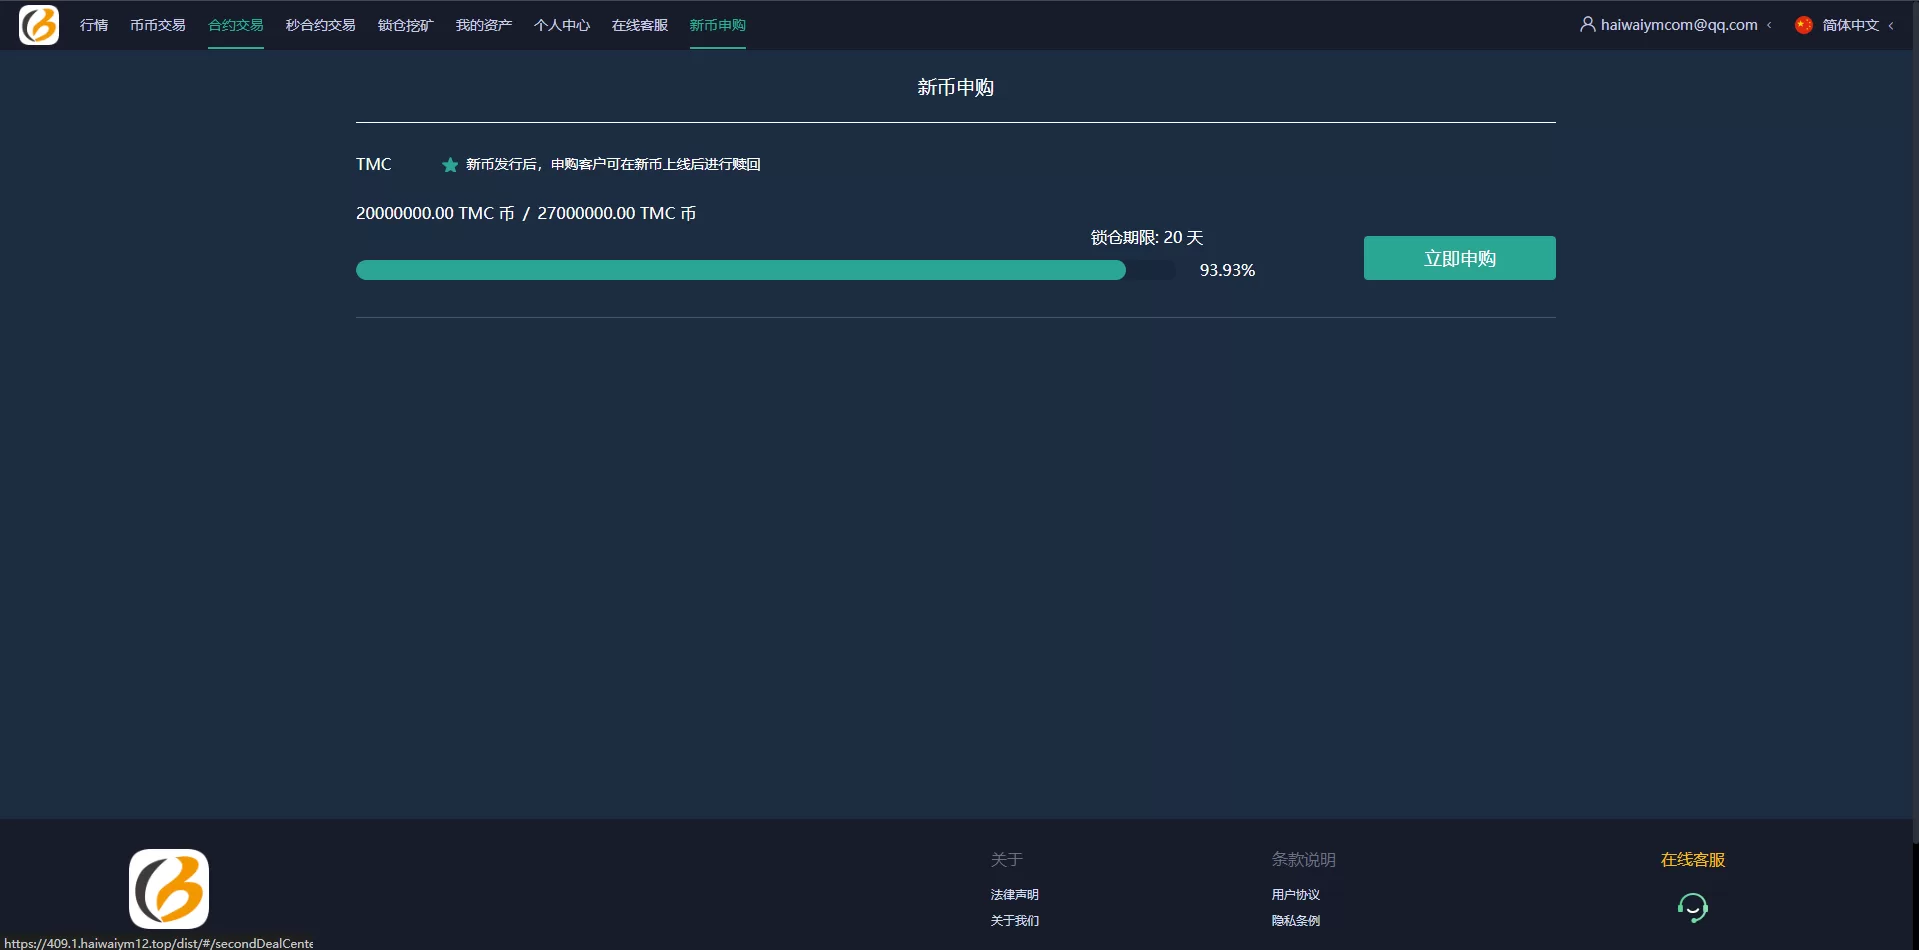Screen dimensions: 1919x950
Task: Go to 个人中心 personal center
Action: [x=561, y=25]
